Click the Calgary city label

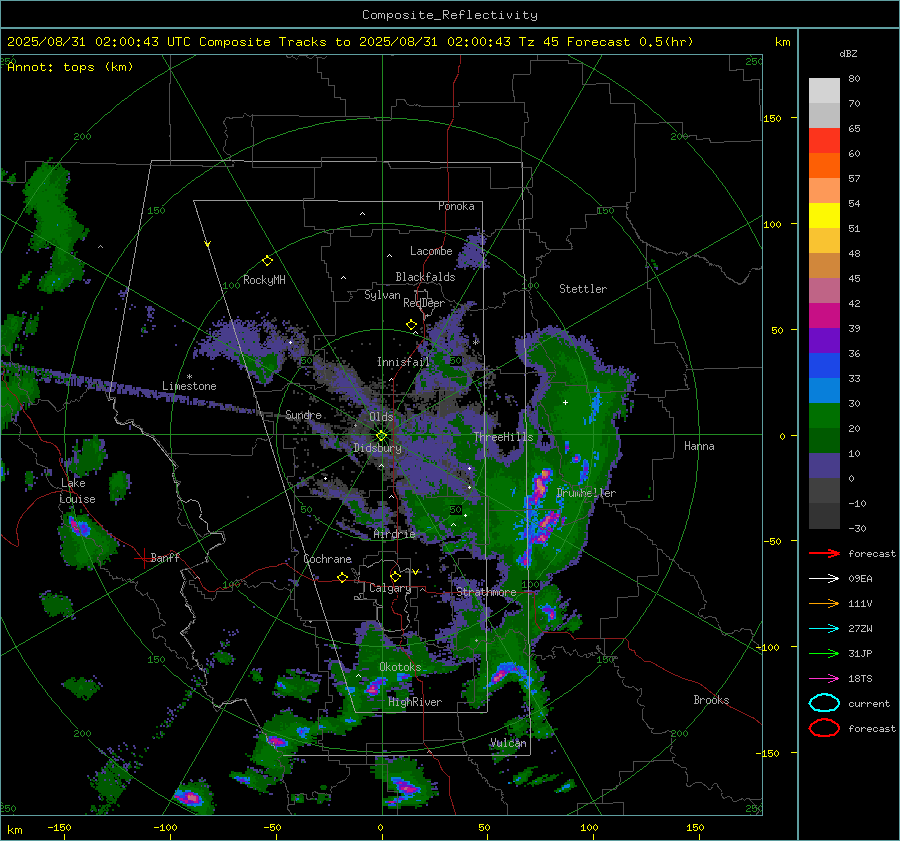[390, 588]
